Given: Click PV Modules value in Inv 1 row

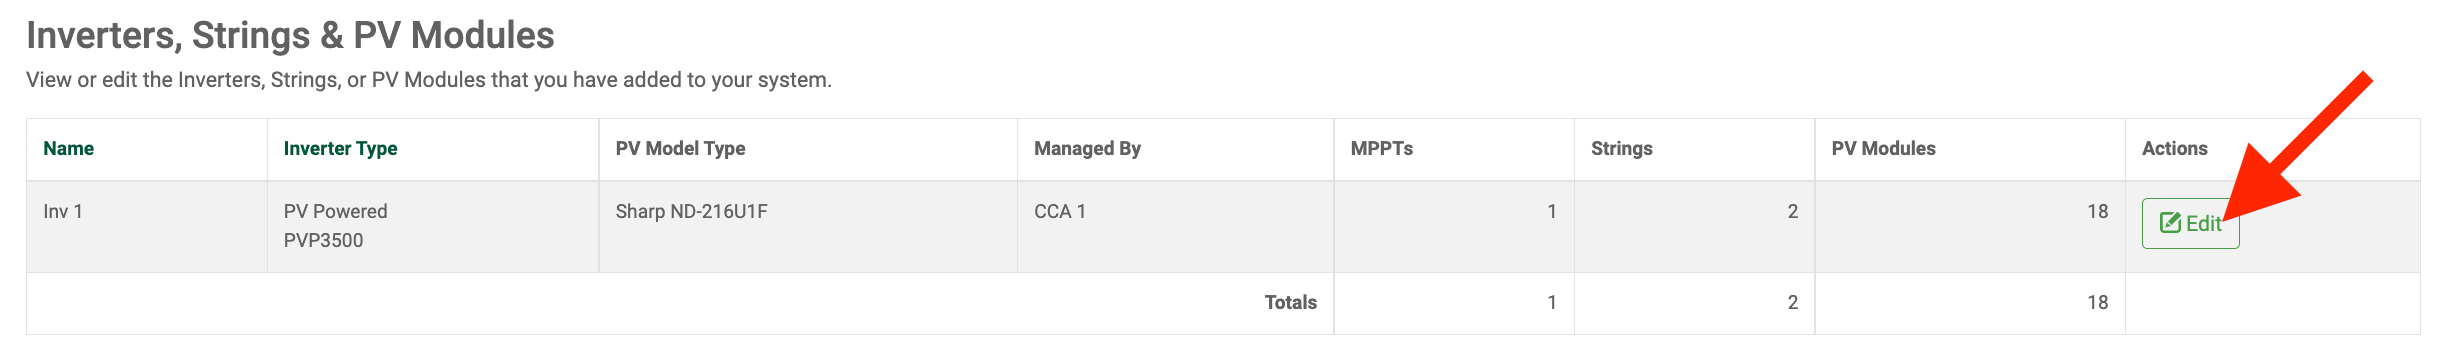Looking at the screenshot, I should click(x=2098, y=211).
